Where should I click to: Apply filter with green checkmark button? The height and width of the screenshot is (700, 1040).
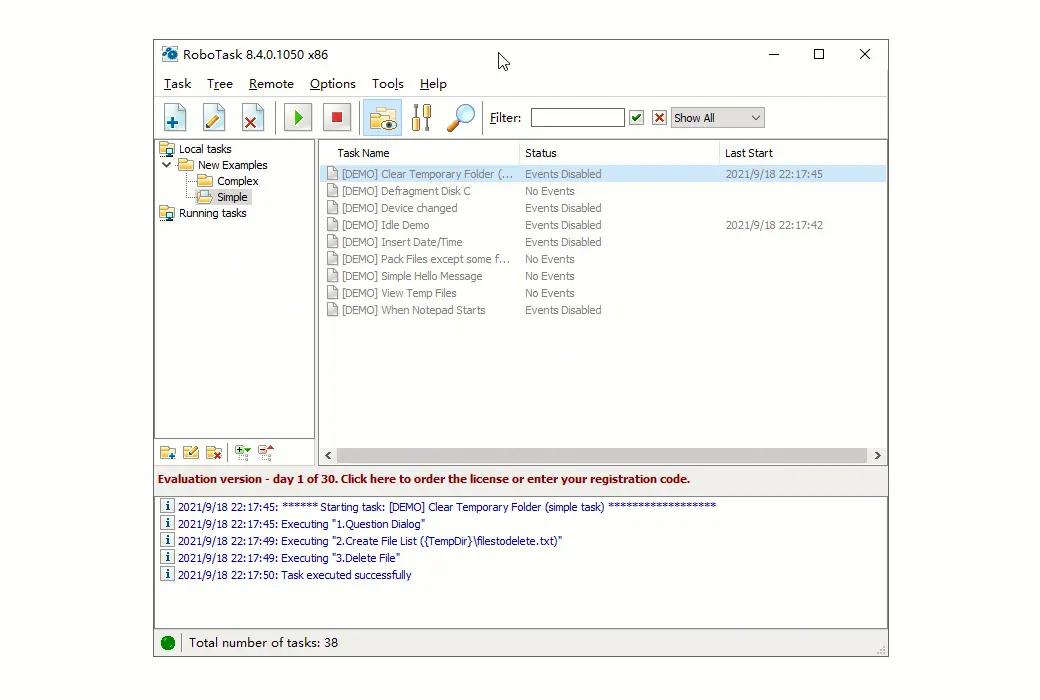pos(637,117)
